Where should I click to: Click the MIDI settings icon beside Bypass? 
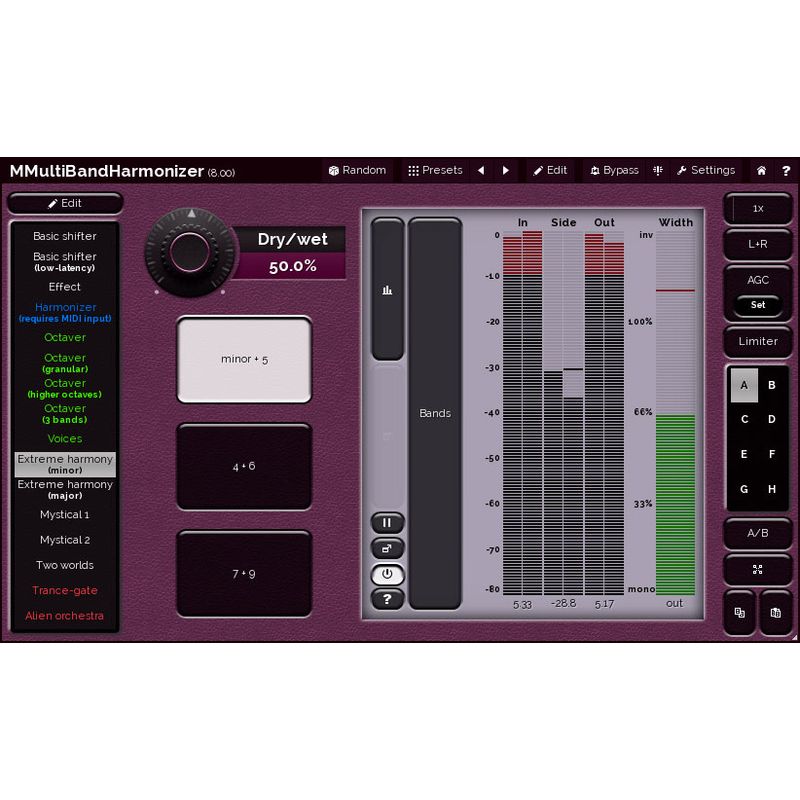click(658, 170)
